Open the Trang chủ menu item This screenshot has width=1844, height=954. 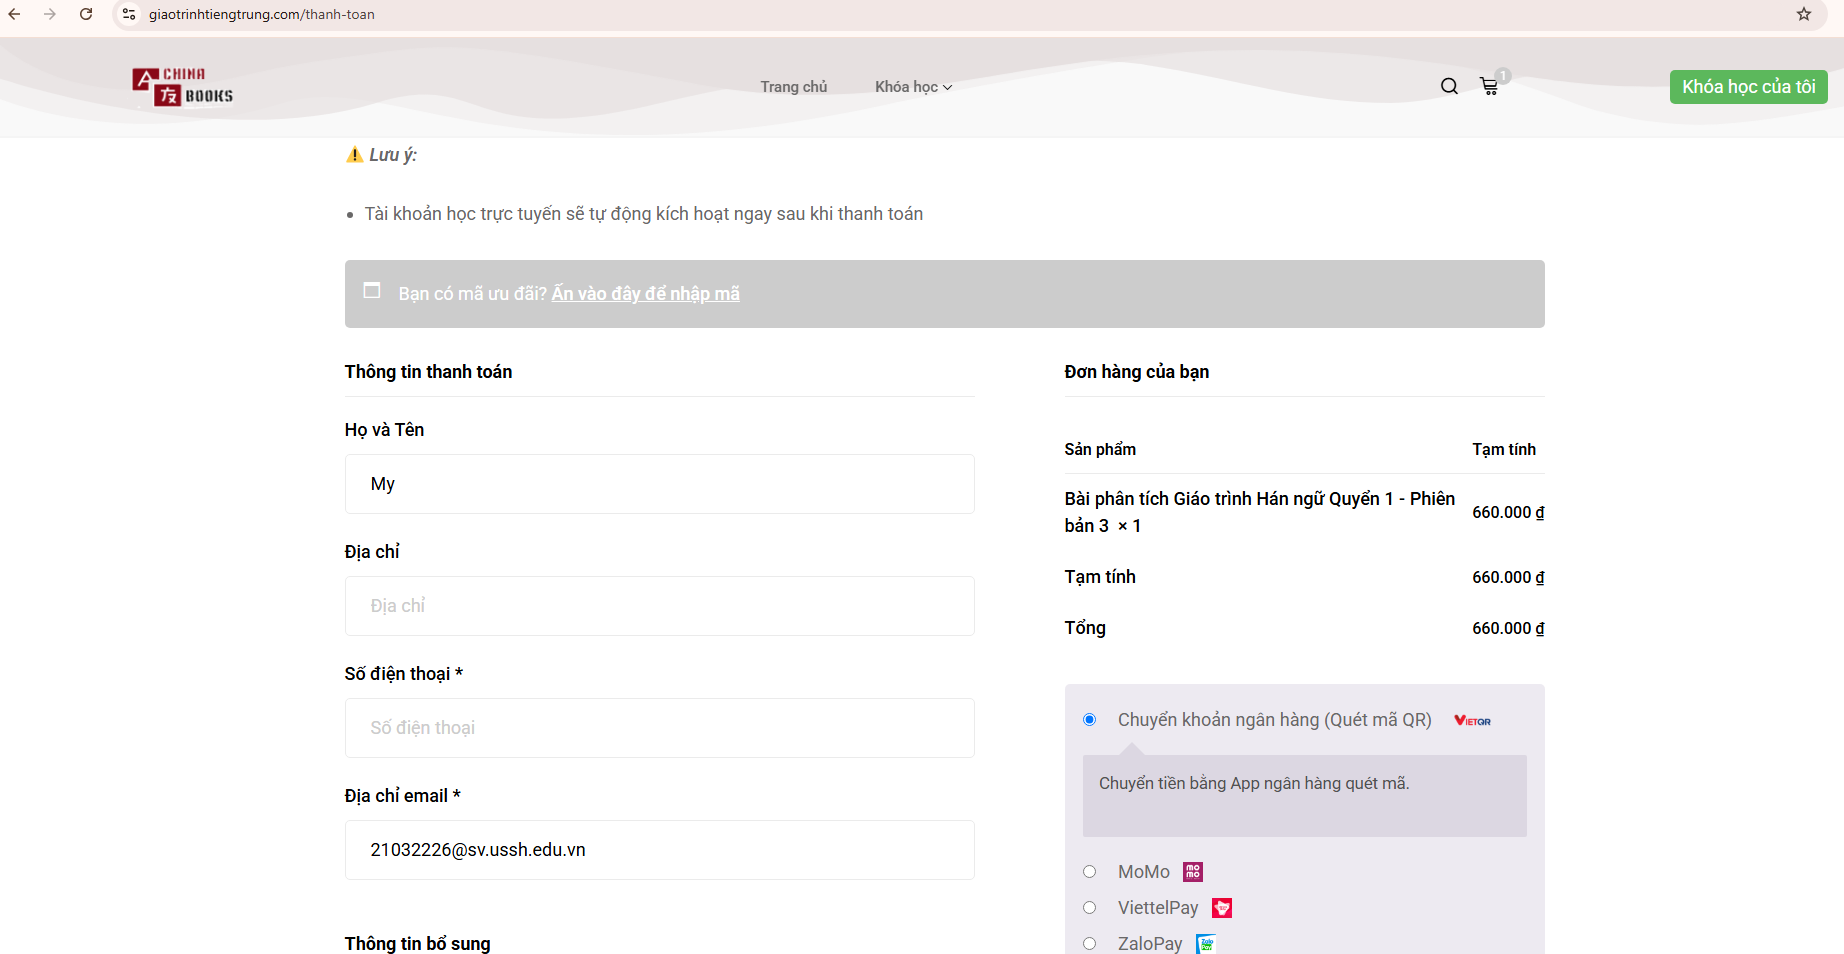793,87
